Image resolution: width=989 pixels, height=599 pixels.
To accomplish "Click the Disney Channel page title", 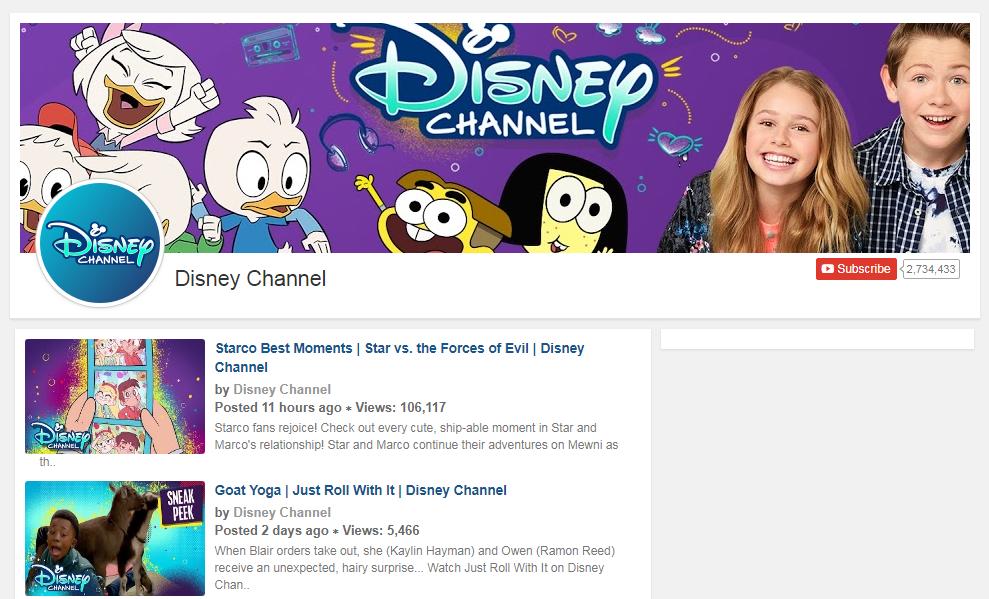I will click(x=250, y=278).
